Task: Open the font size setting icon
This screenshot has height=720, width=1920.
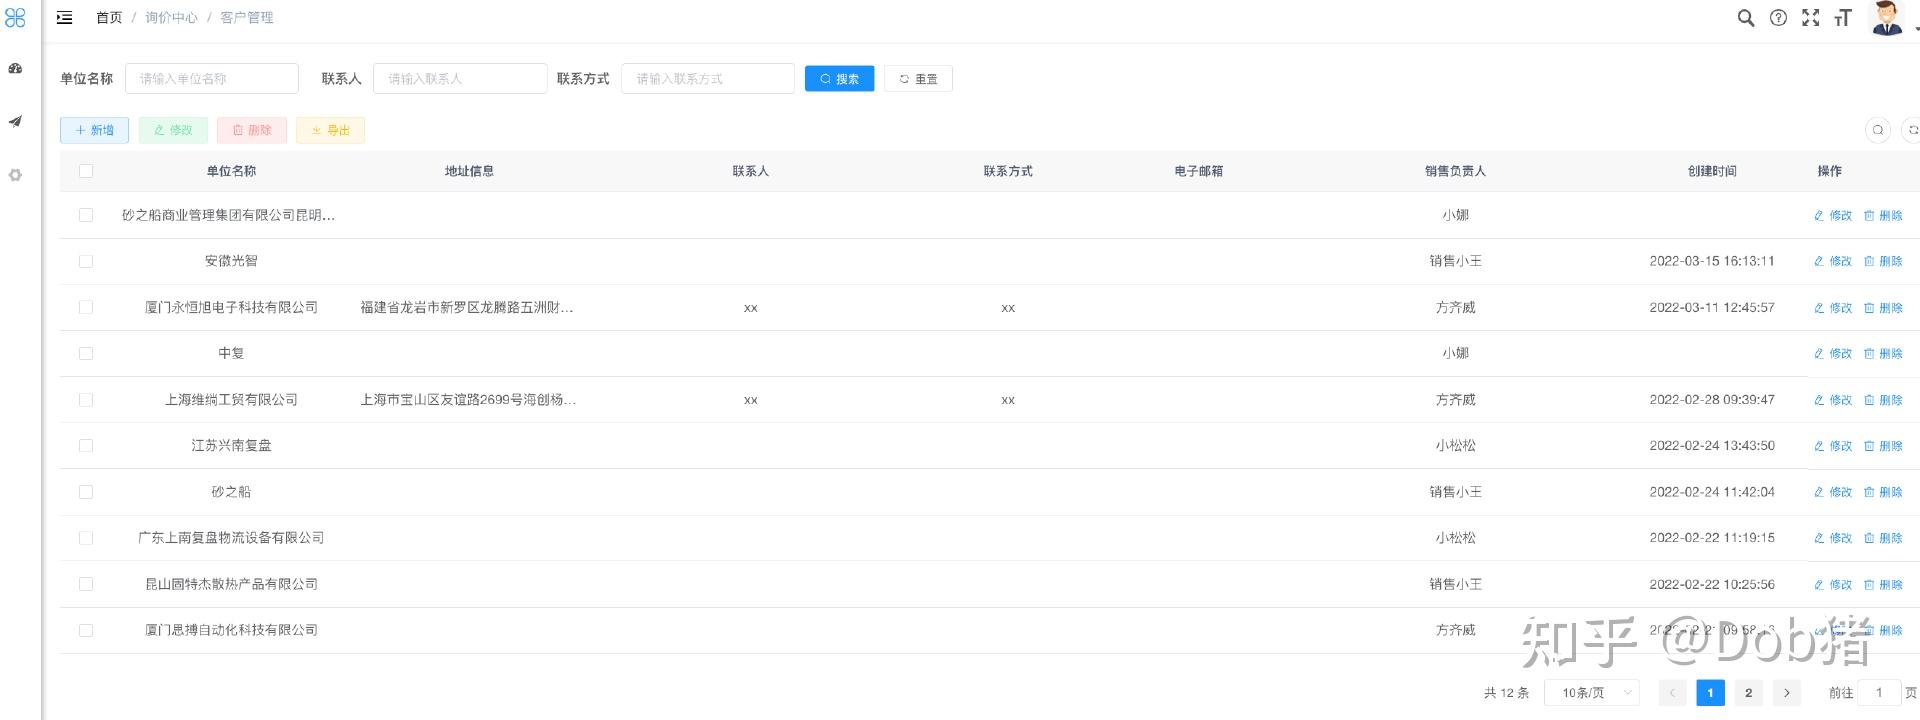Action: coord(1842,18)
